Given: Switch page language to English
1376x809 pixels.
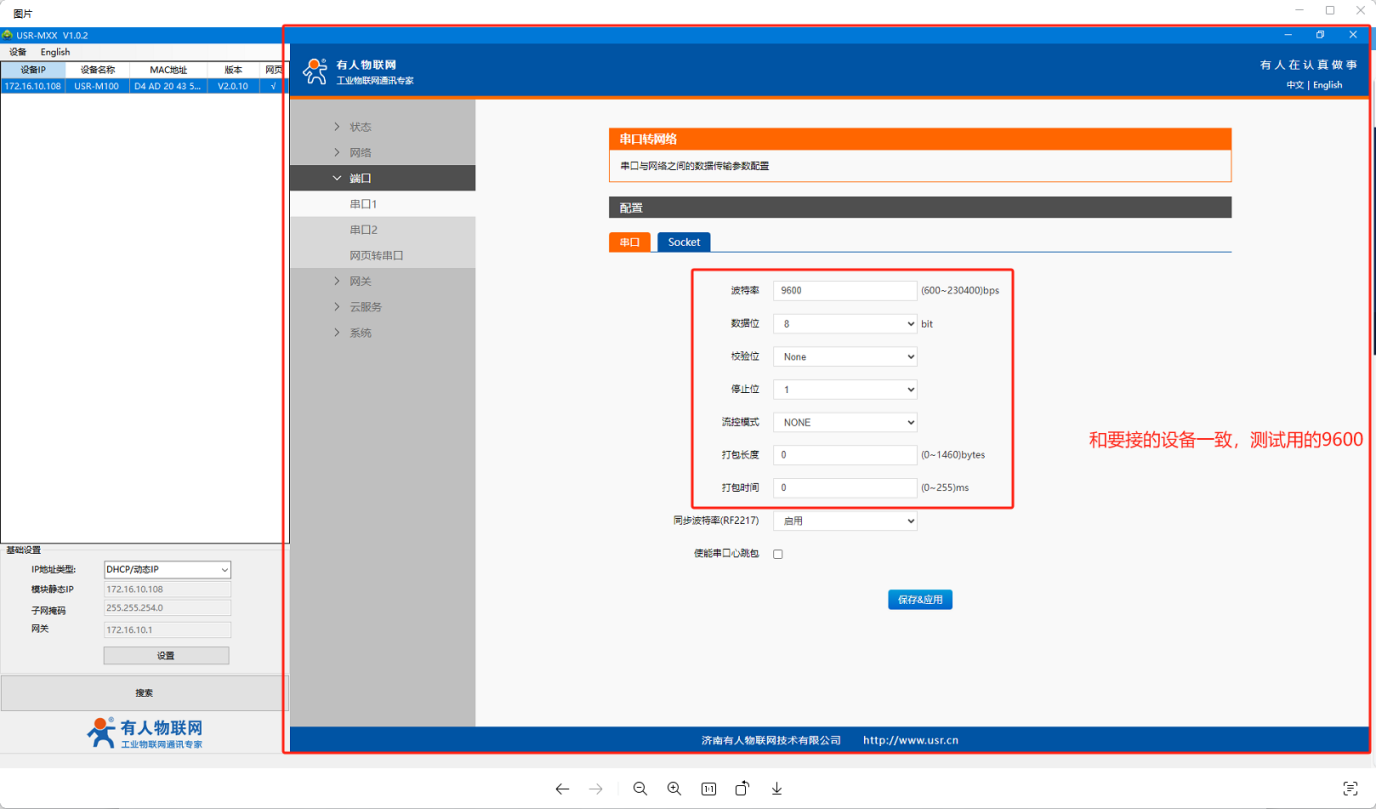Looking at the screenshot, I should (1328, 85).
